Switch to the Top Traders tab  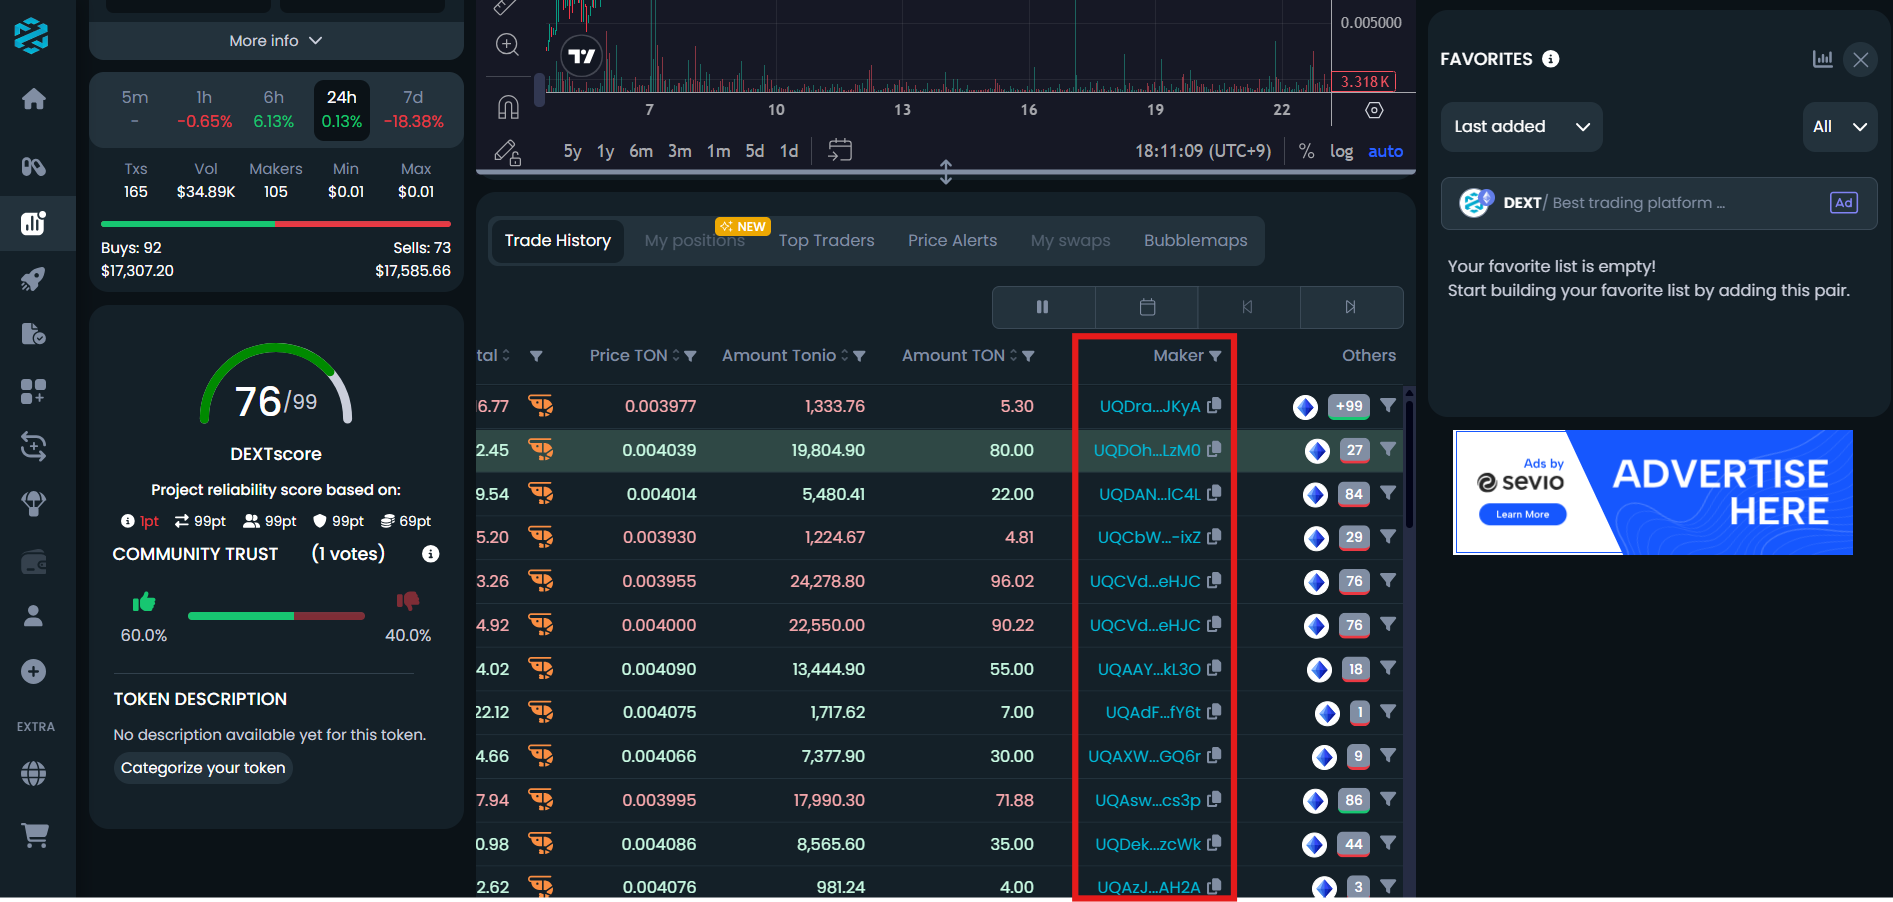pyautogui.click(x=826, y=241)
